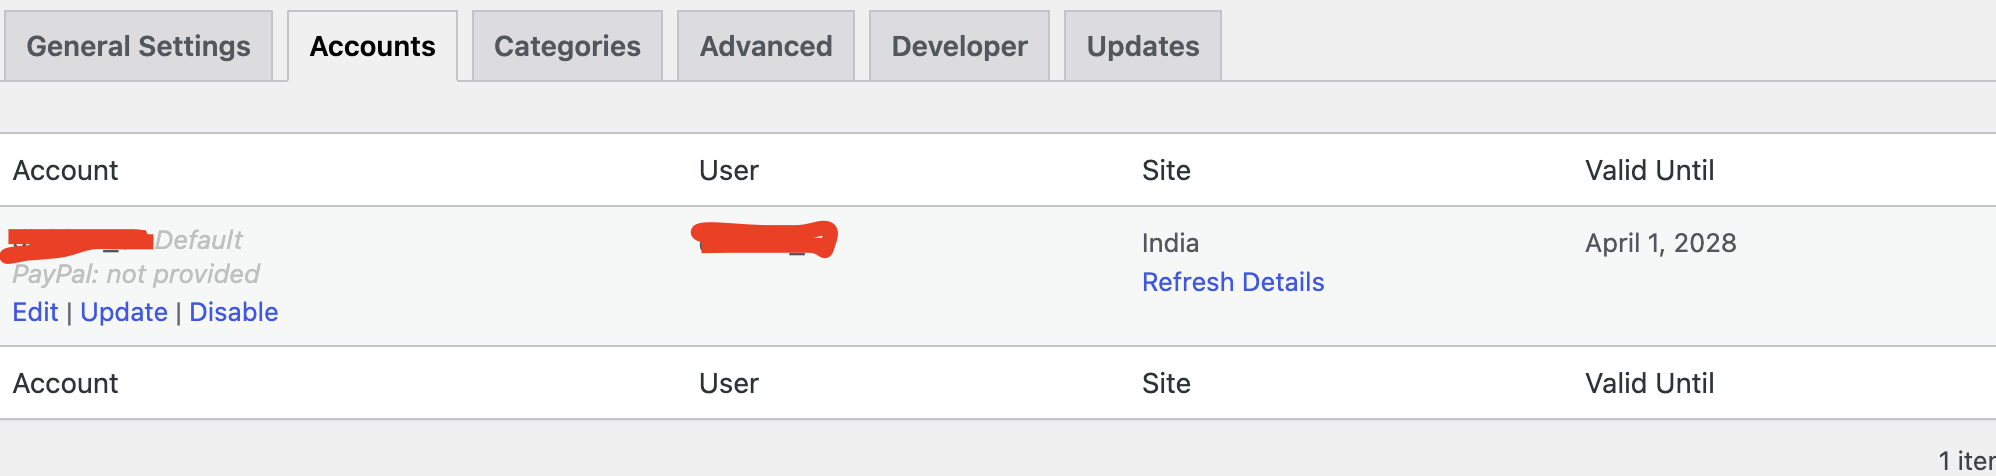Click the Account header at top
Image resolution: width=1996 pixels, height=476 pixels.
65,170
